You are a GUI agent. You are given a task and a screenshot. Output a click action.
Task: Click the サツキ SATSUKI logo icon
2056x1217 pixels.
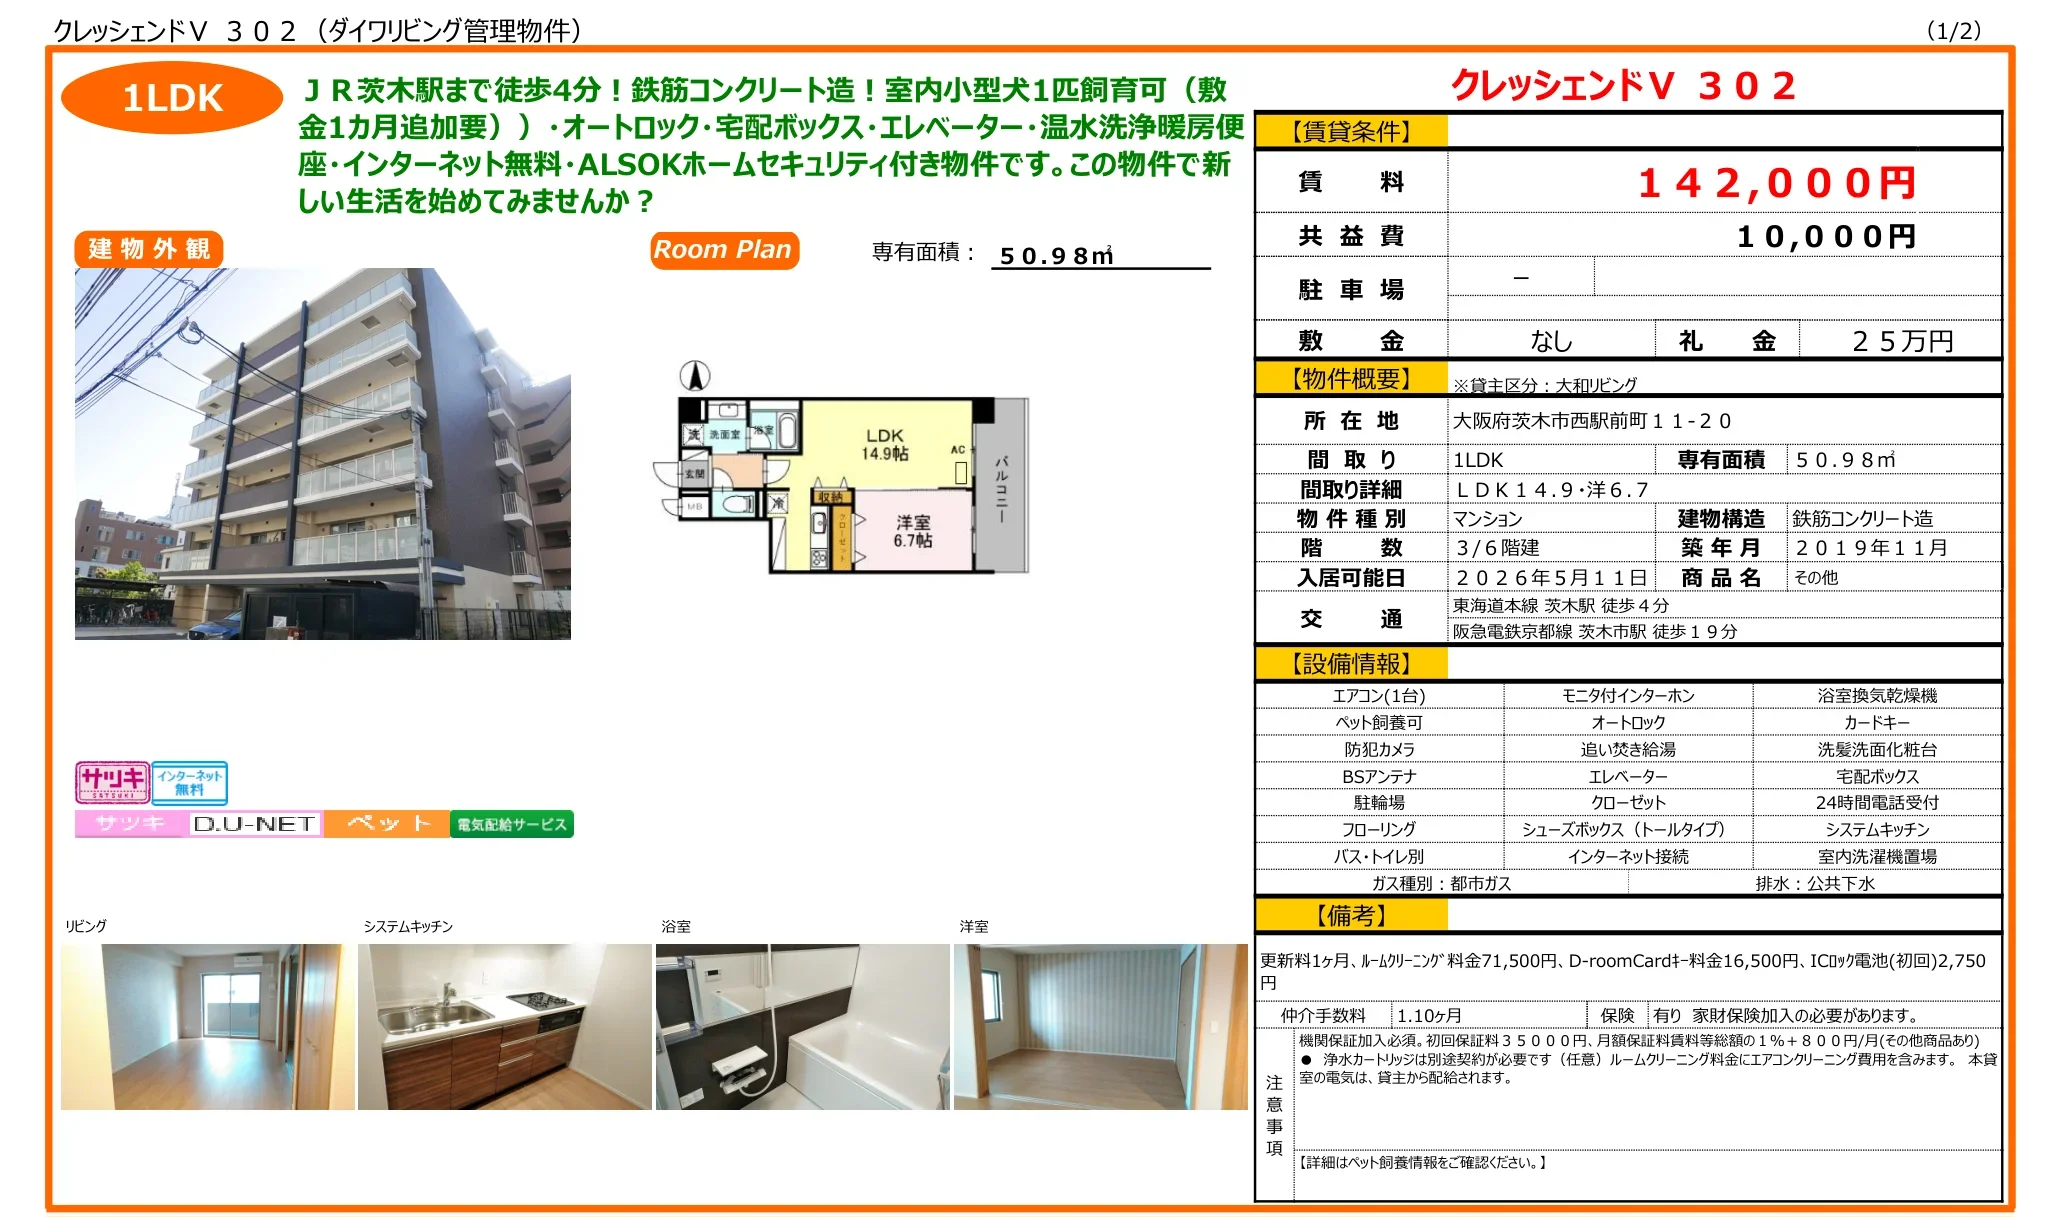pyautogui.click(x=112, y=782)
